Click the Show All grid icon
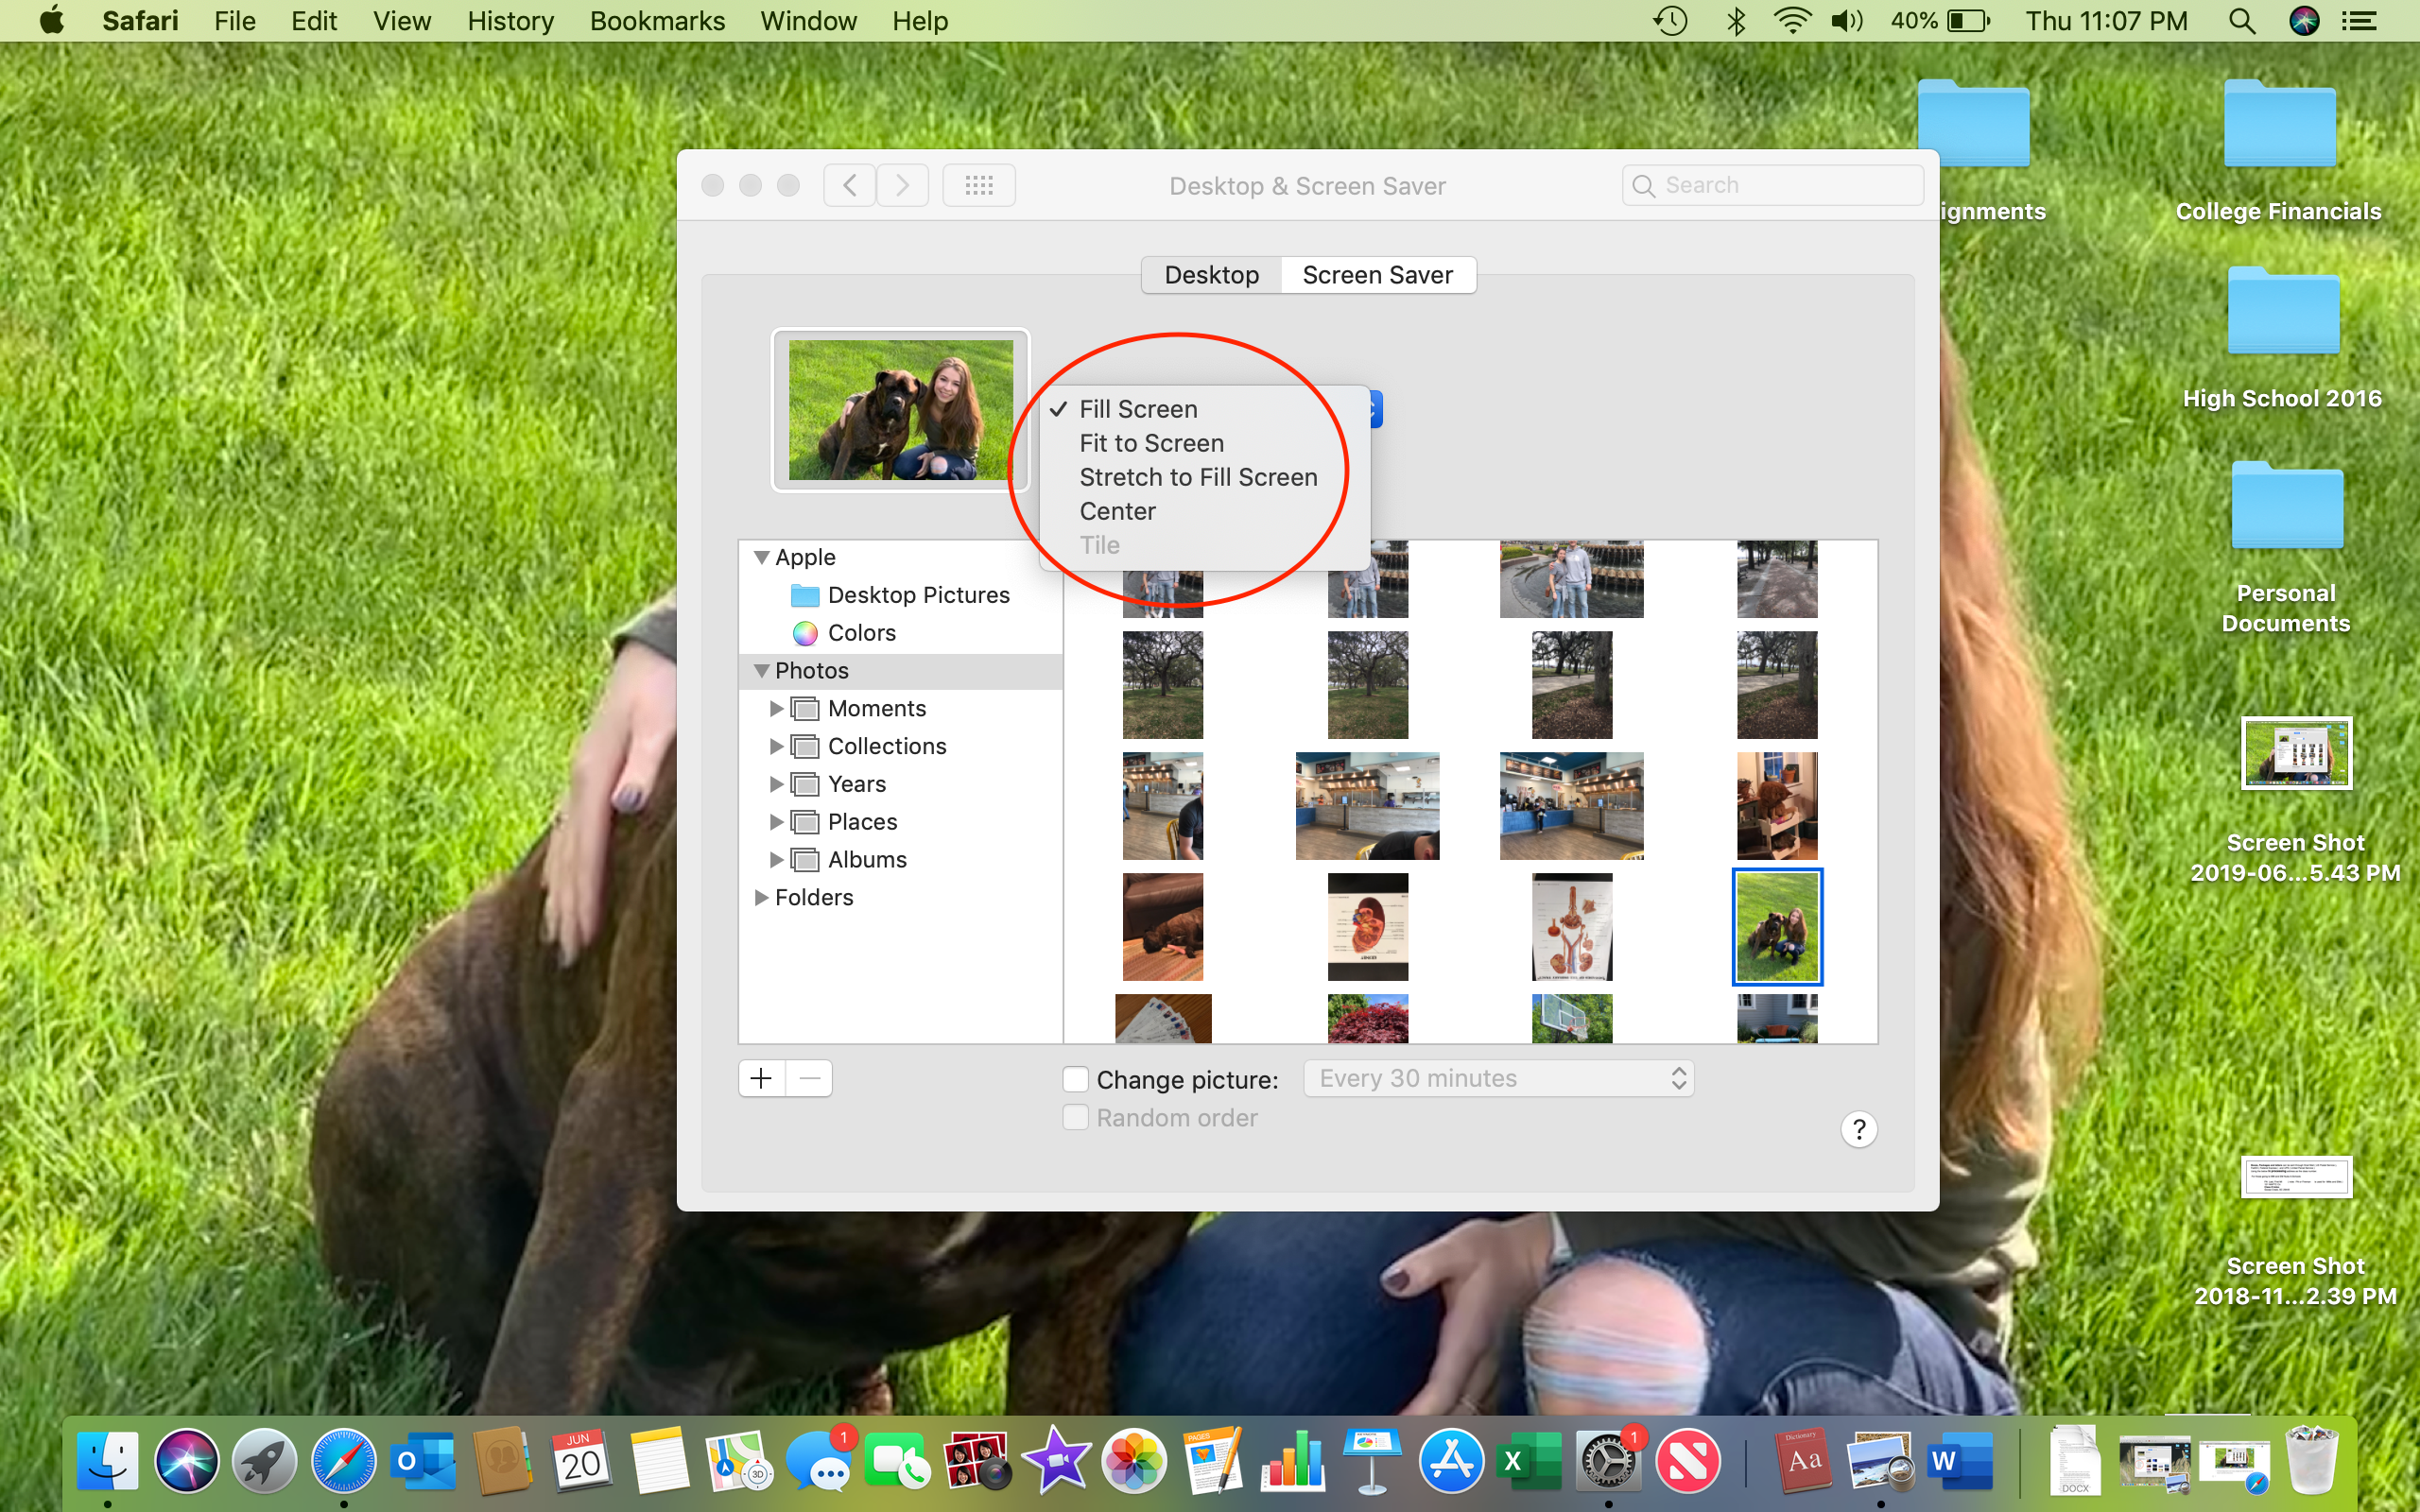2420x1512 pixels. tap(978, 185)
